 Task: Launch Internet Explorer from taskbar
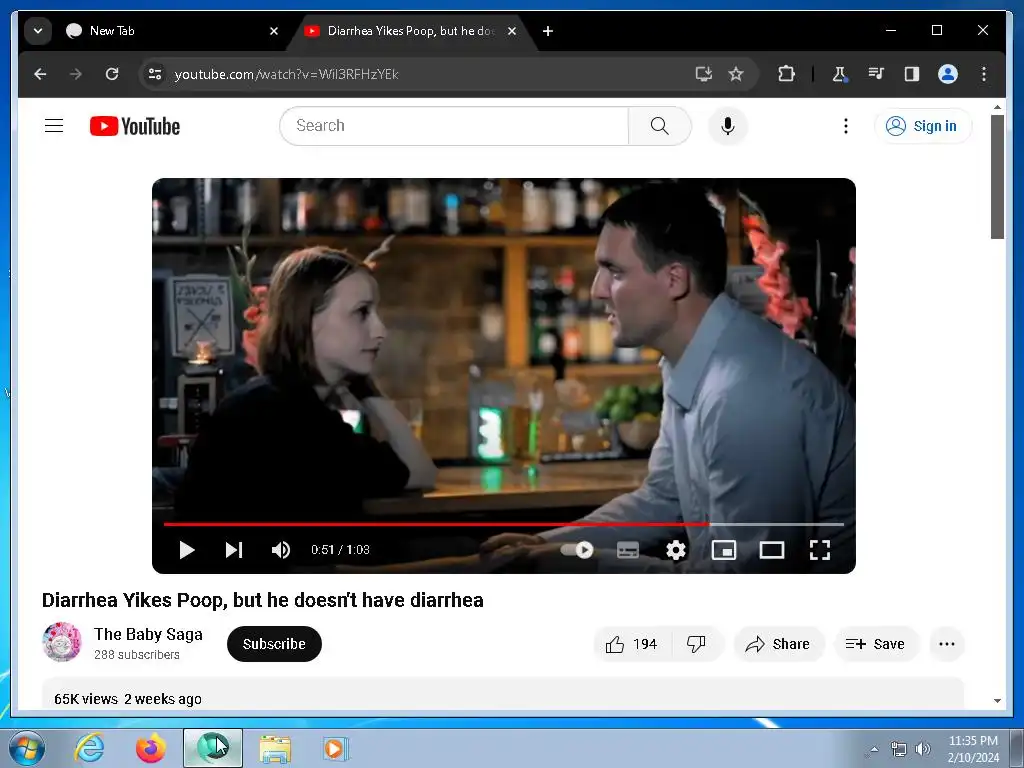point(89,748)
